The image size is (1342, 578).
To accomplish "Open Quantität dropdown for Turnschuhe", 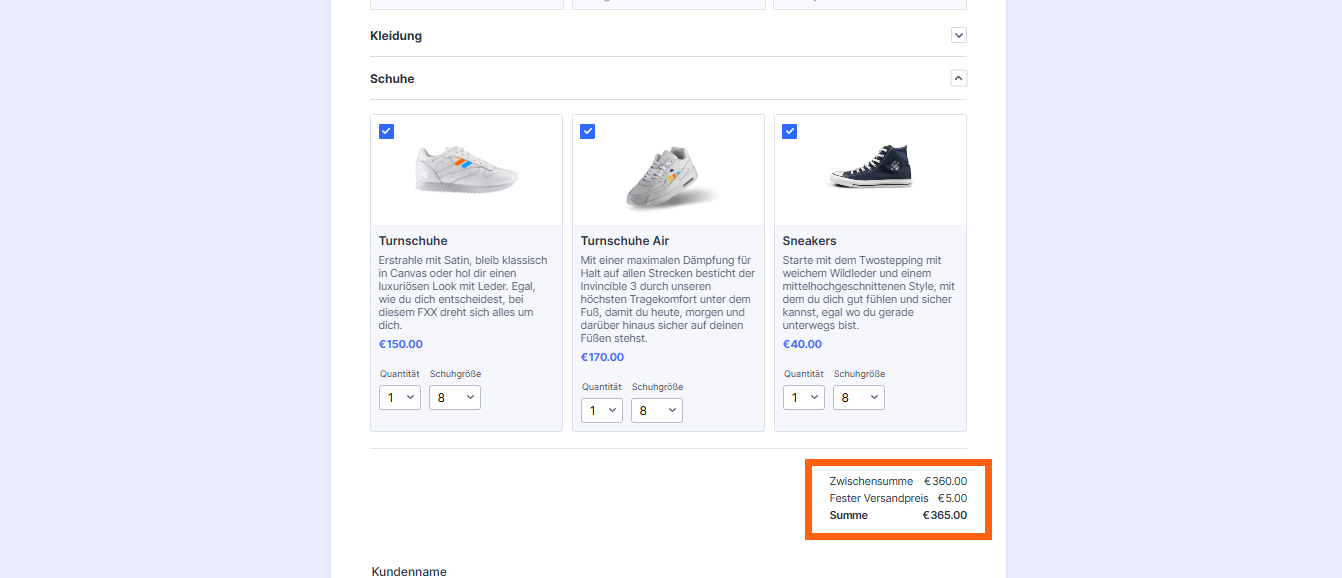I will [399, 397].
